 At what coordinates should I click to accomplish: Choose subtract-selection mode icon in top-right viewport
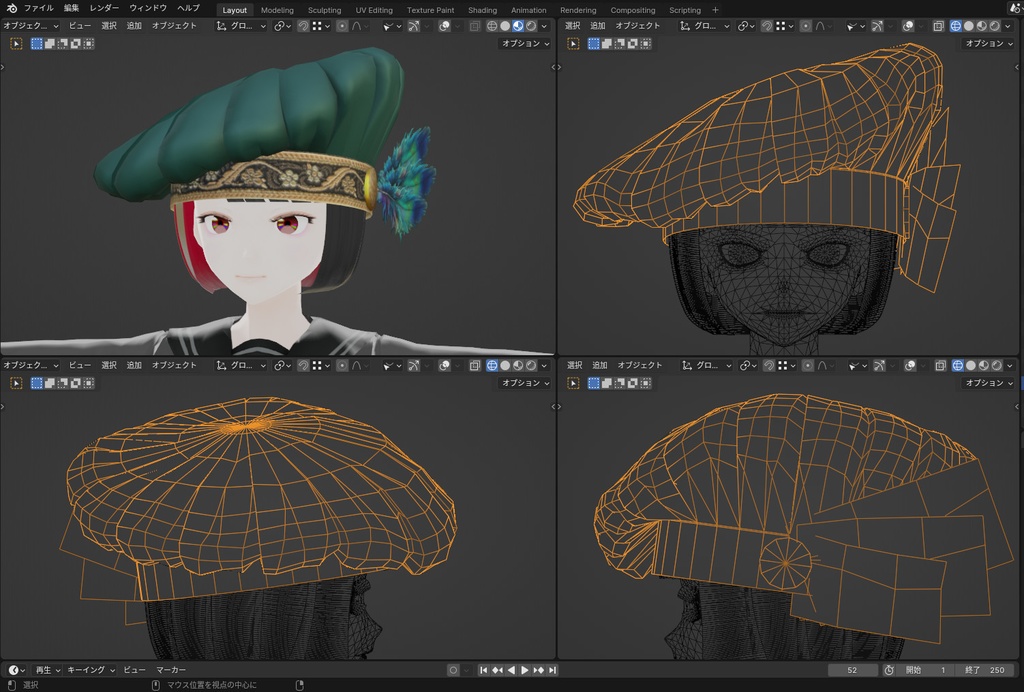pyautogui.click(x=620, y=44)
